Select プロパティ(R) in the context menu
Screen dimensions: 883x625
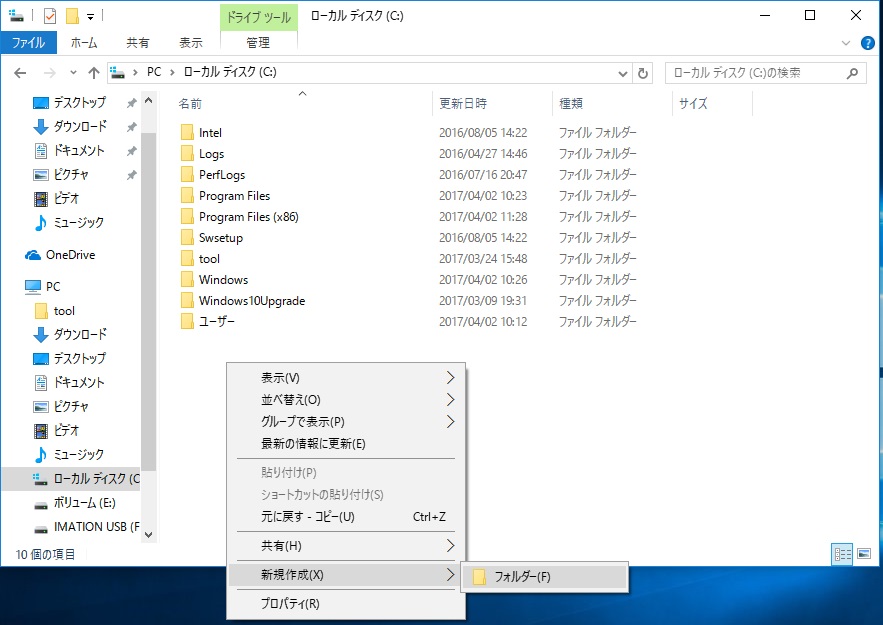[290, 604]
